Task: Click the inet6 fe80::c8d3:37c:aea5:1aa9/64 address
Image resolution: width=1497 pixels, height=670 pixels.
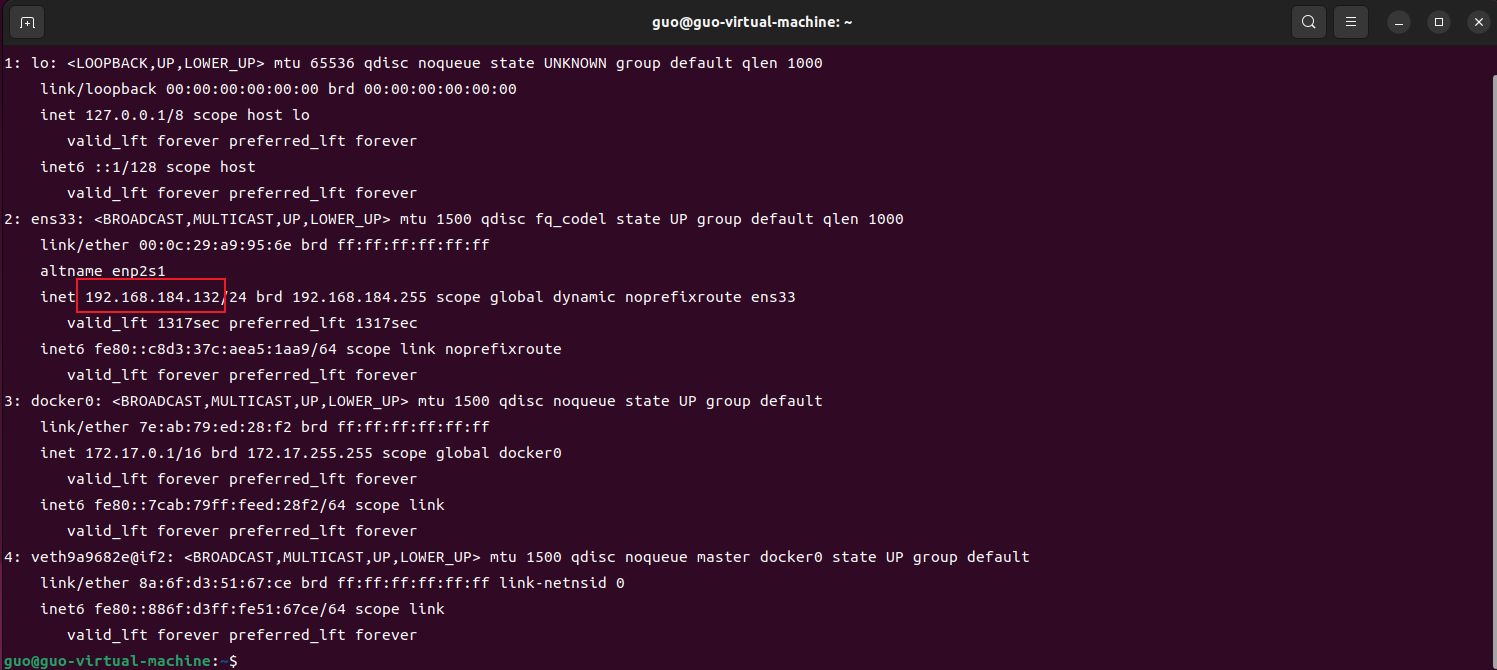Action: pos(215,349)
